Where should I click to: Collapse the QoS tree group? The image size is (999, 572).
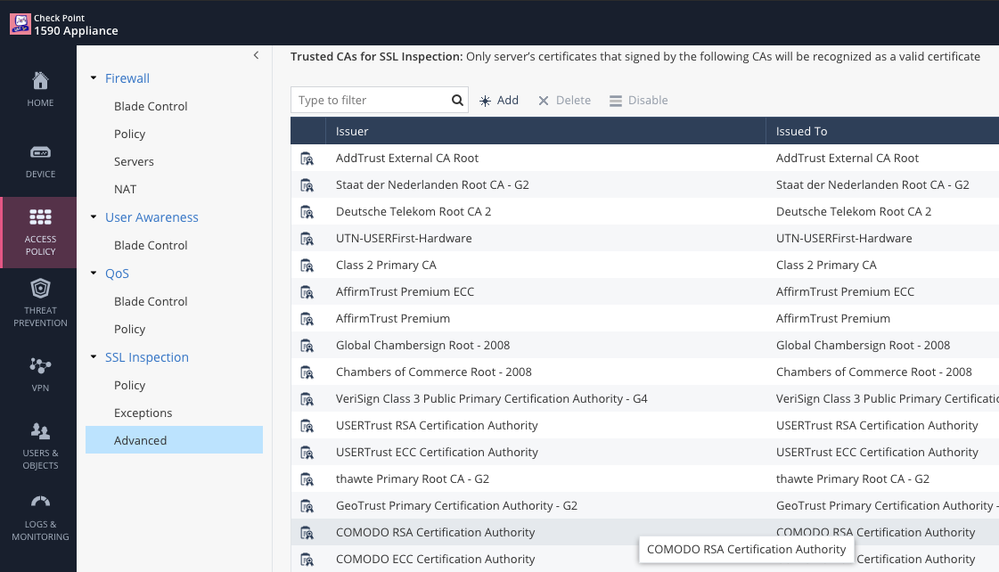coord(94,273)
